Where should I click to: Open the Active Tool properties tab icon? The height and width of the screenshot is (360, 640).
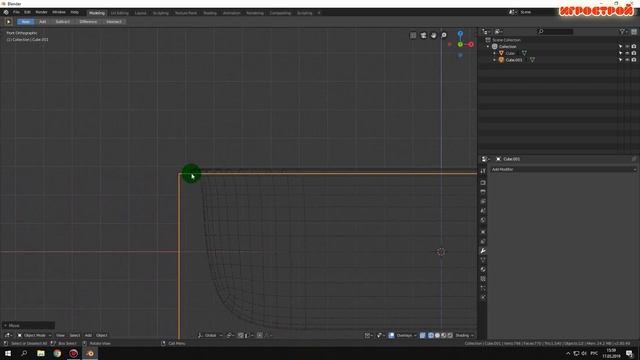[483, 171]
